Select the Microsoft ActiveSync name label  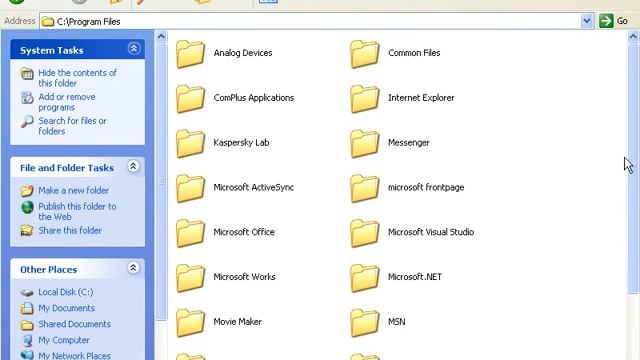coord(253,187)
